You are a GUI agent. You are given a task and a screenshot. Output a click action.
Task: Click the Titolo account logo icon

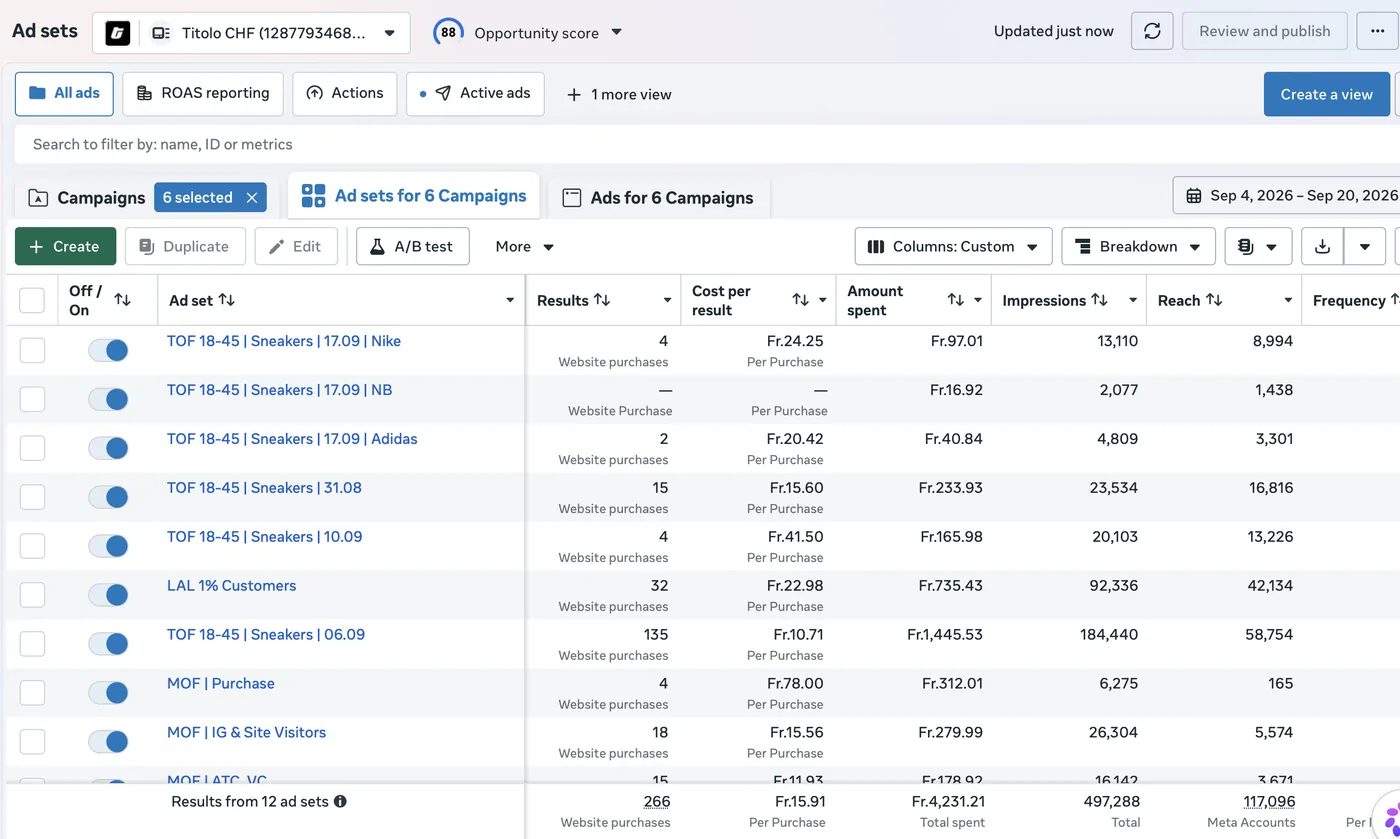tap(118, 33)
